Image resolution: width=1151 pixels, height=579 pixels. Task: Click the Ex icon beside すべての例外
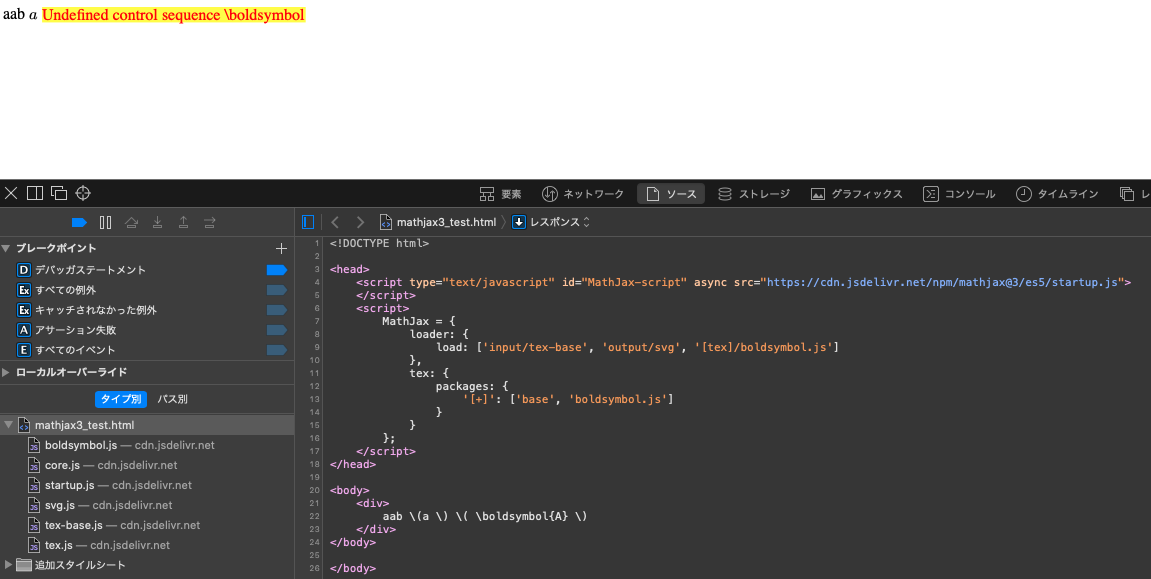[x=23, y=290]
